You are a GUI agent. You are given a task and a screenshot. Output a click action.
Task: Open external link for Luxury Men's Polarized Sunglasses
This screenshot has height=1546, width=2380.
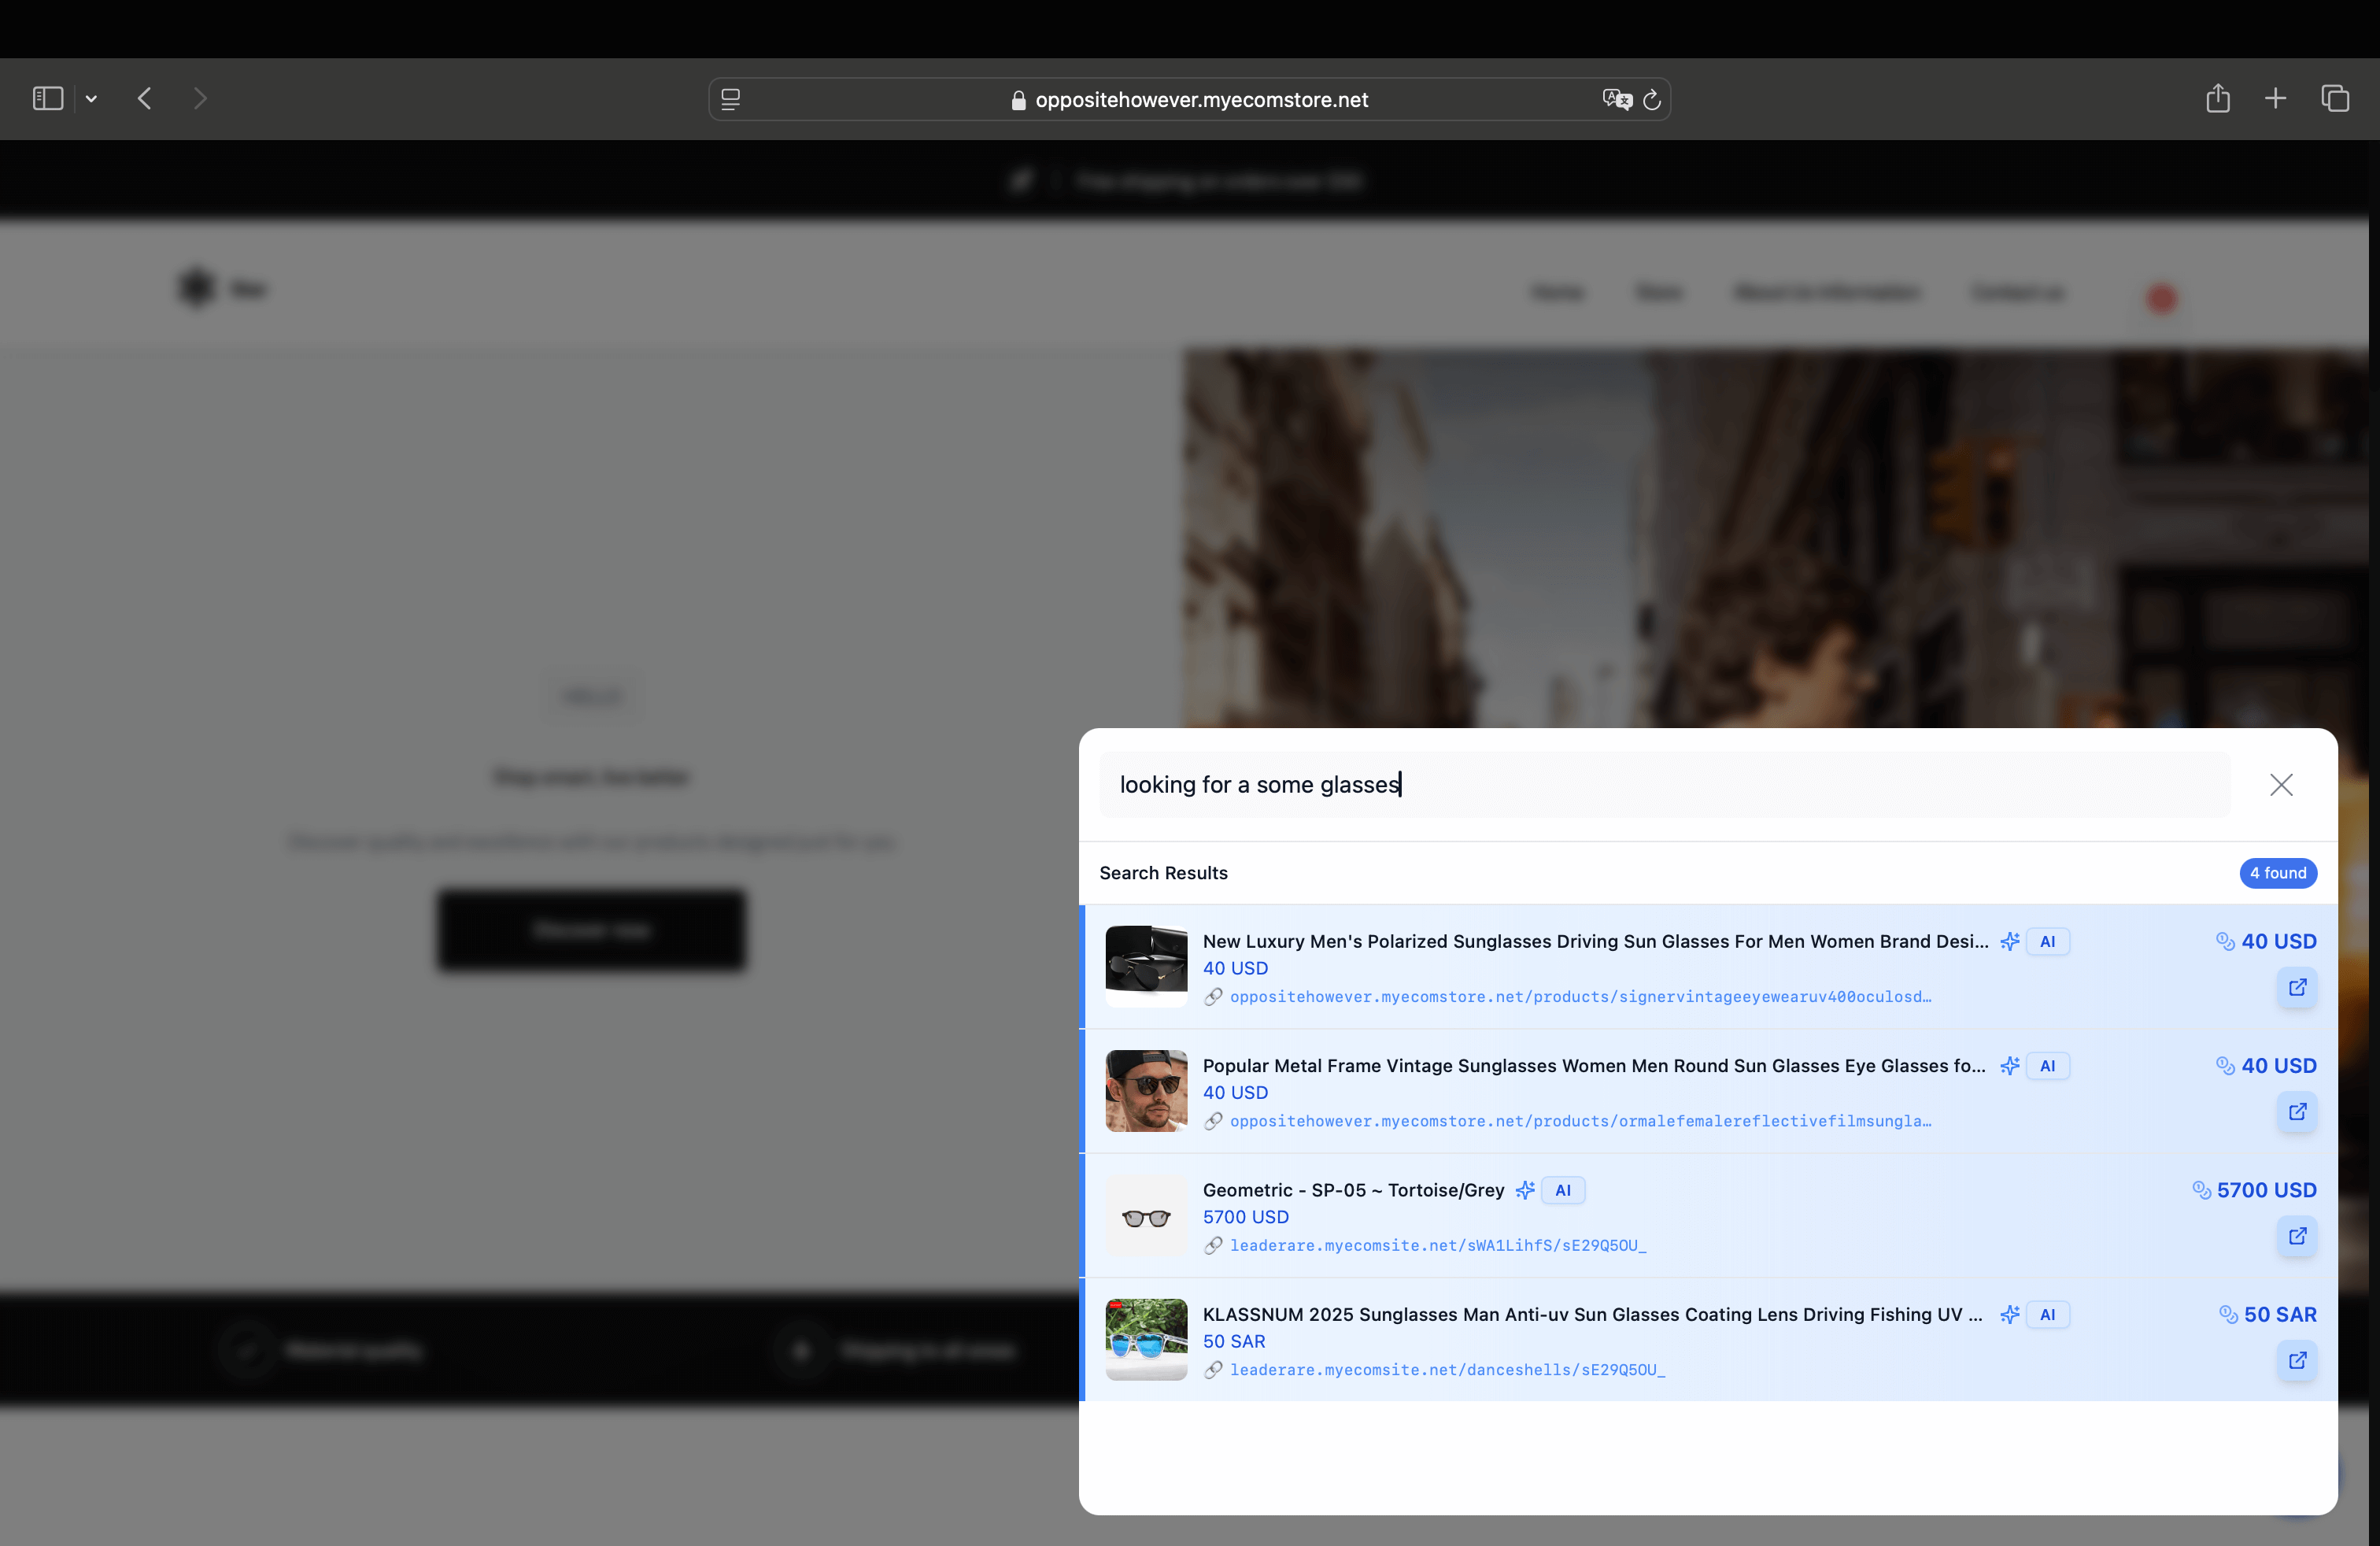(2297, 987)
